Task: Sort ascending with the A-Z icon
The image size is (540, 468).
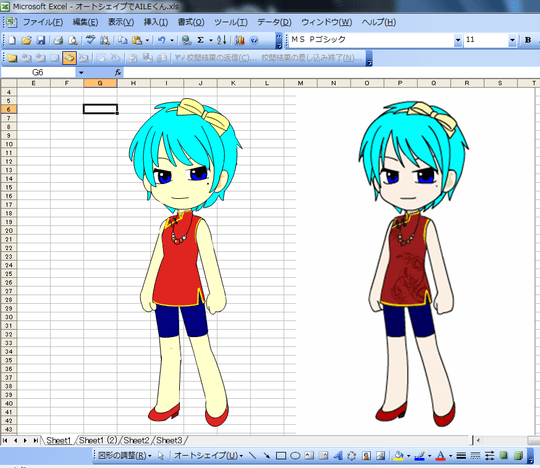Action: (221, 40)
